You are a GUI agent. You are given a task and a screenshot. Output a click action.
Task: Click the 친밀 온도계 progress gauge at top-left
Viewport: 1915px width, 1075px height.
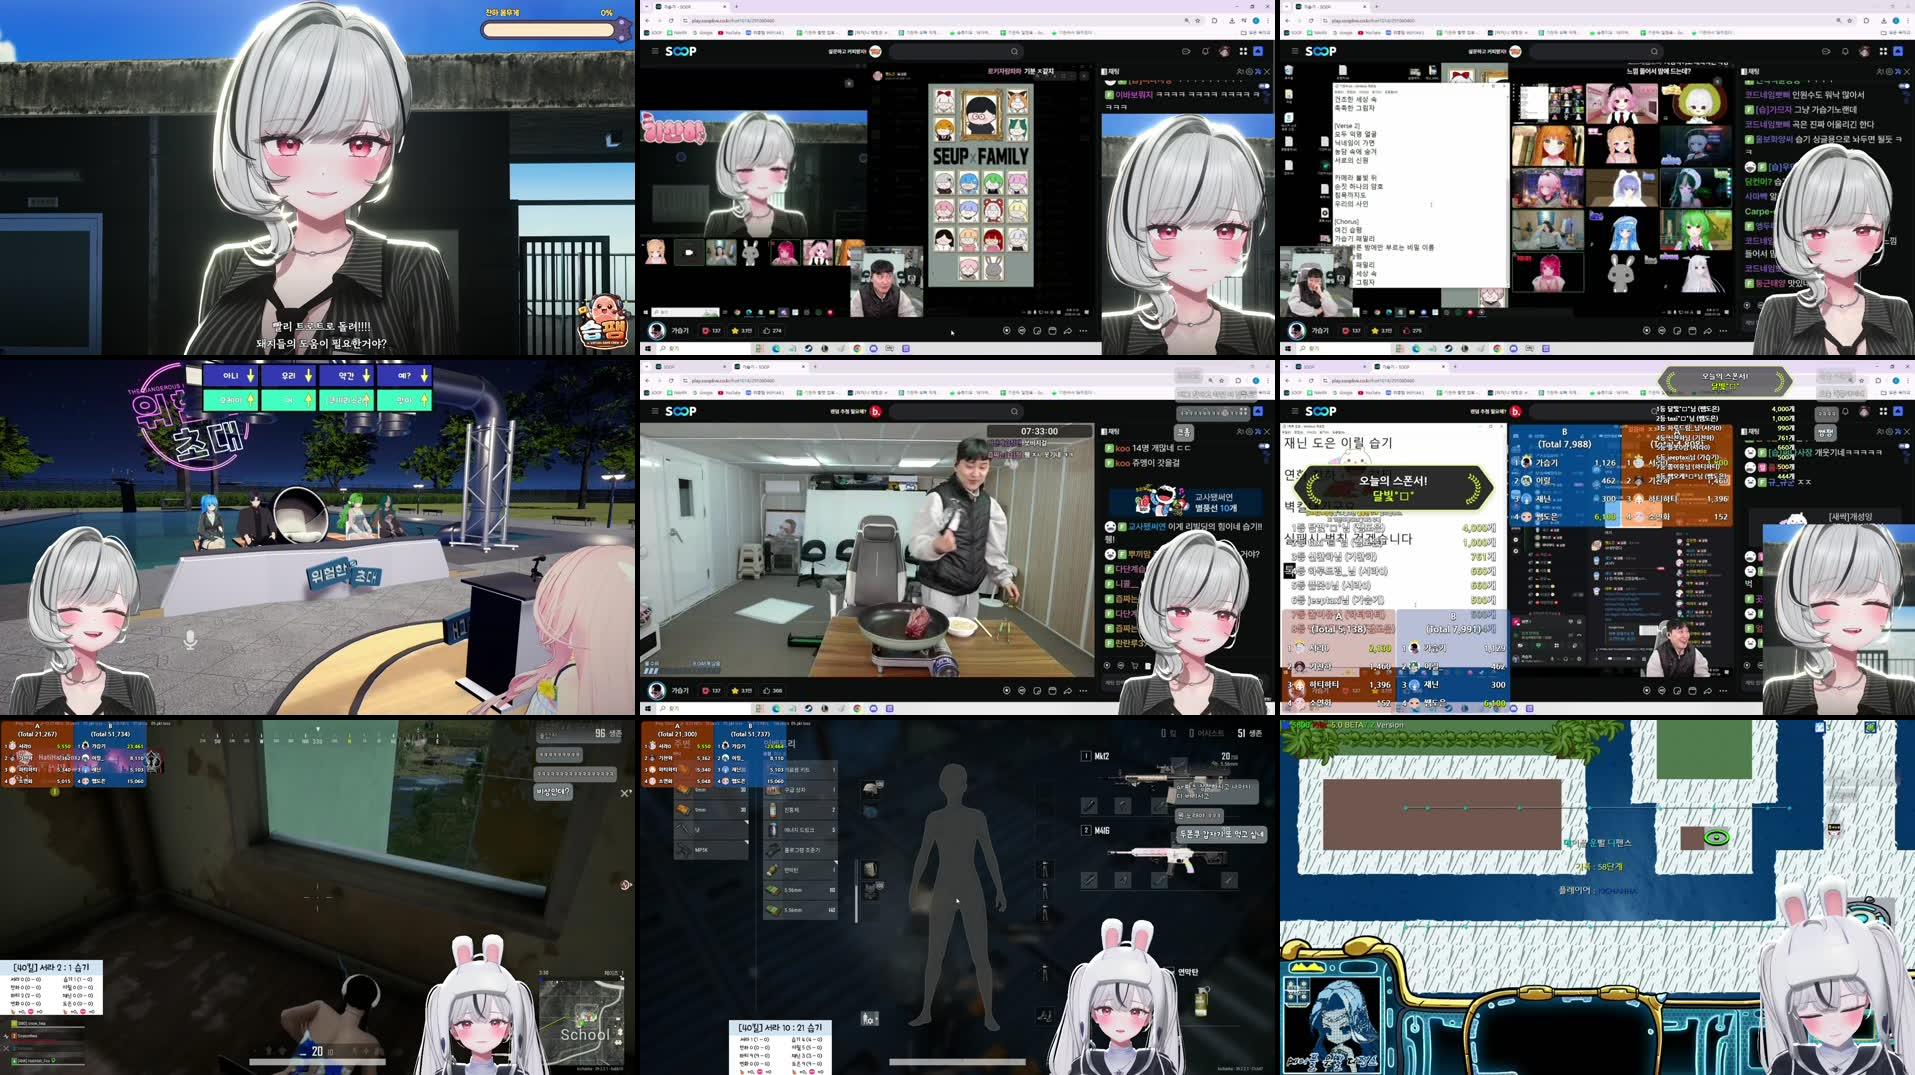pyautogui.click(x=545, y=30)
